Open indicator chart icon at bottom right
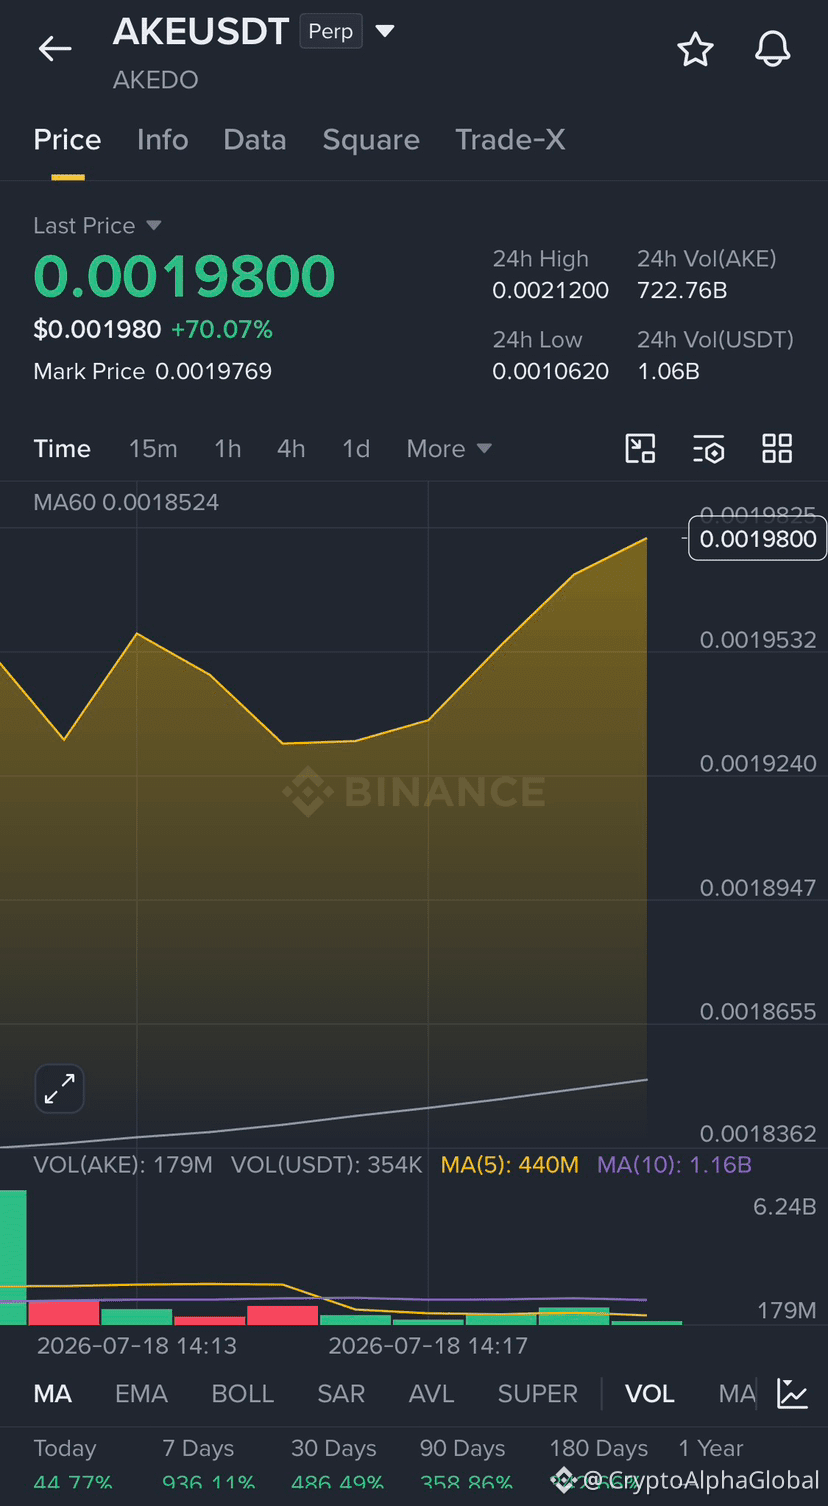Viewport: 828px width, 1506px height. pos(792,1393)
